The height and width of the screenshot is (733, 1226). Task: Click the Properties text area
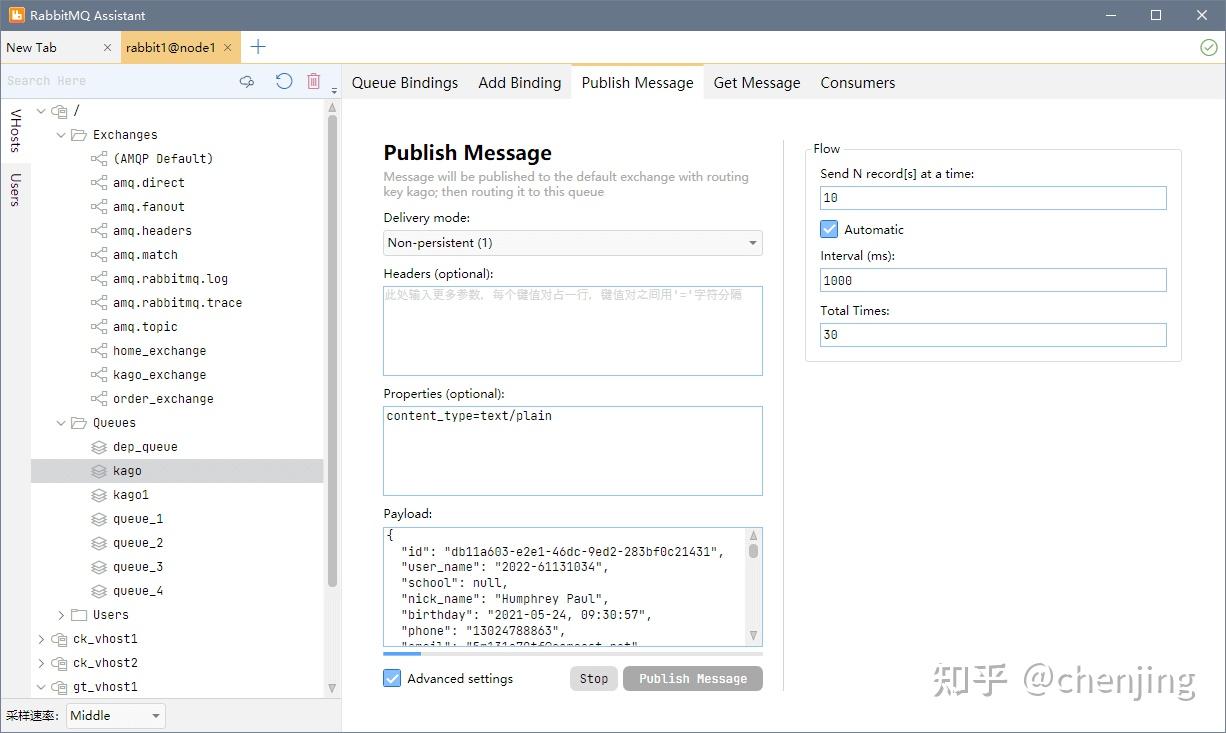point(573,451)
